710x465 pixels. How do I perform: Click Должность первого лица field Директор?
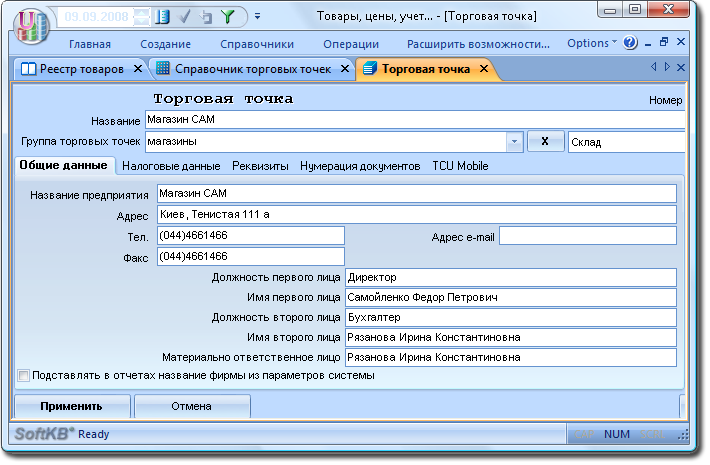(x=511, y=278)
